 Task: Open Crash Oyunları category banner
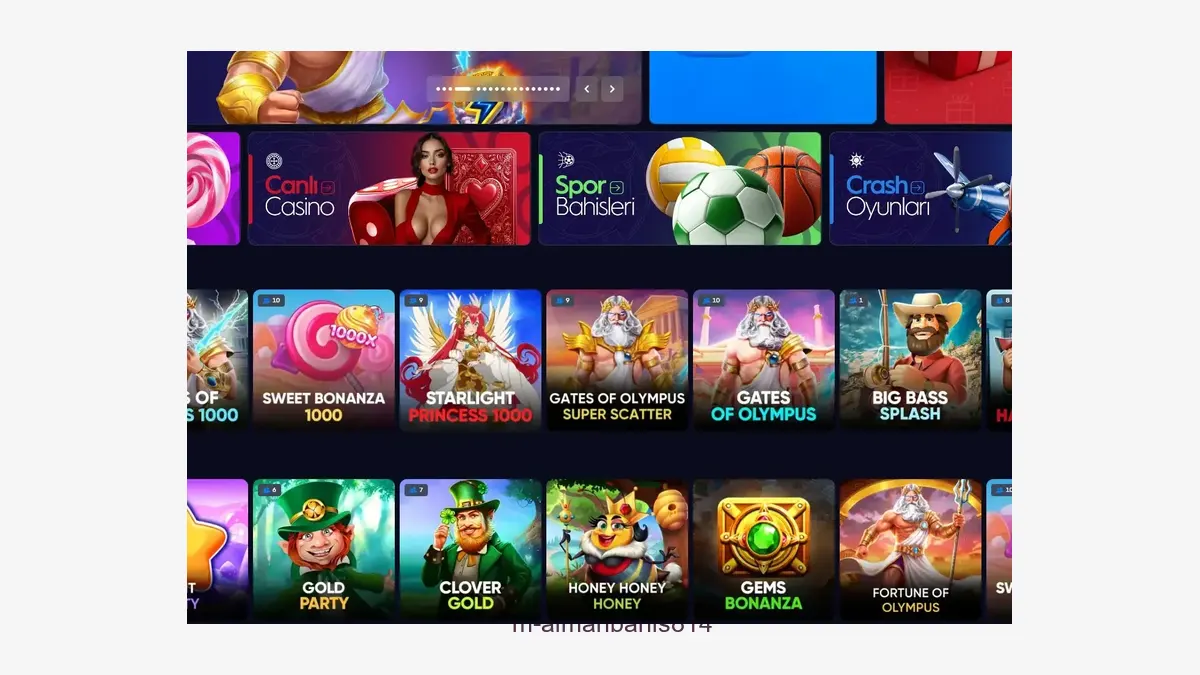pyautogui.click(x=920, y=189)
